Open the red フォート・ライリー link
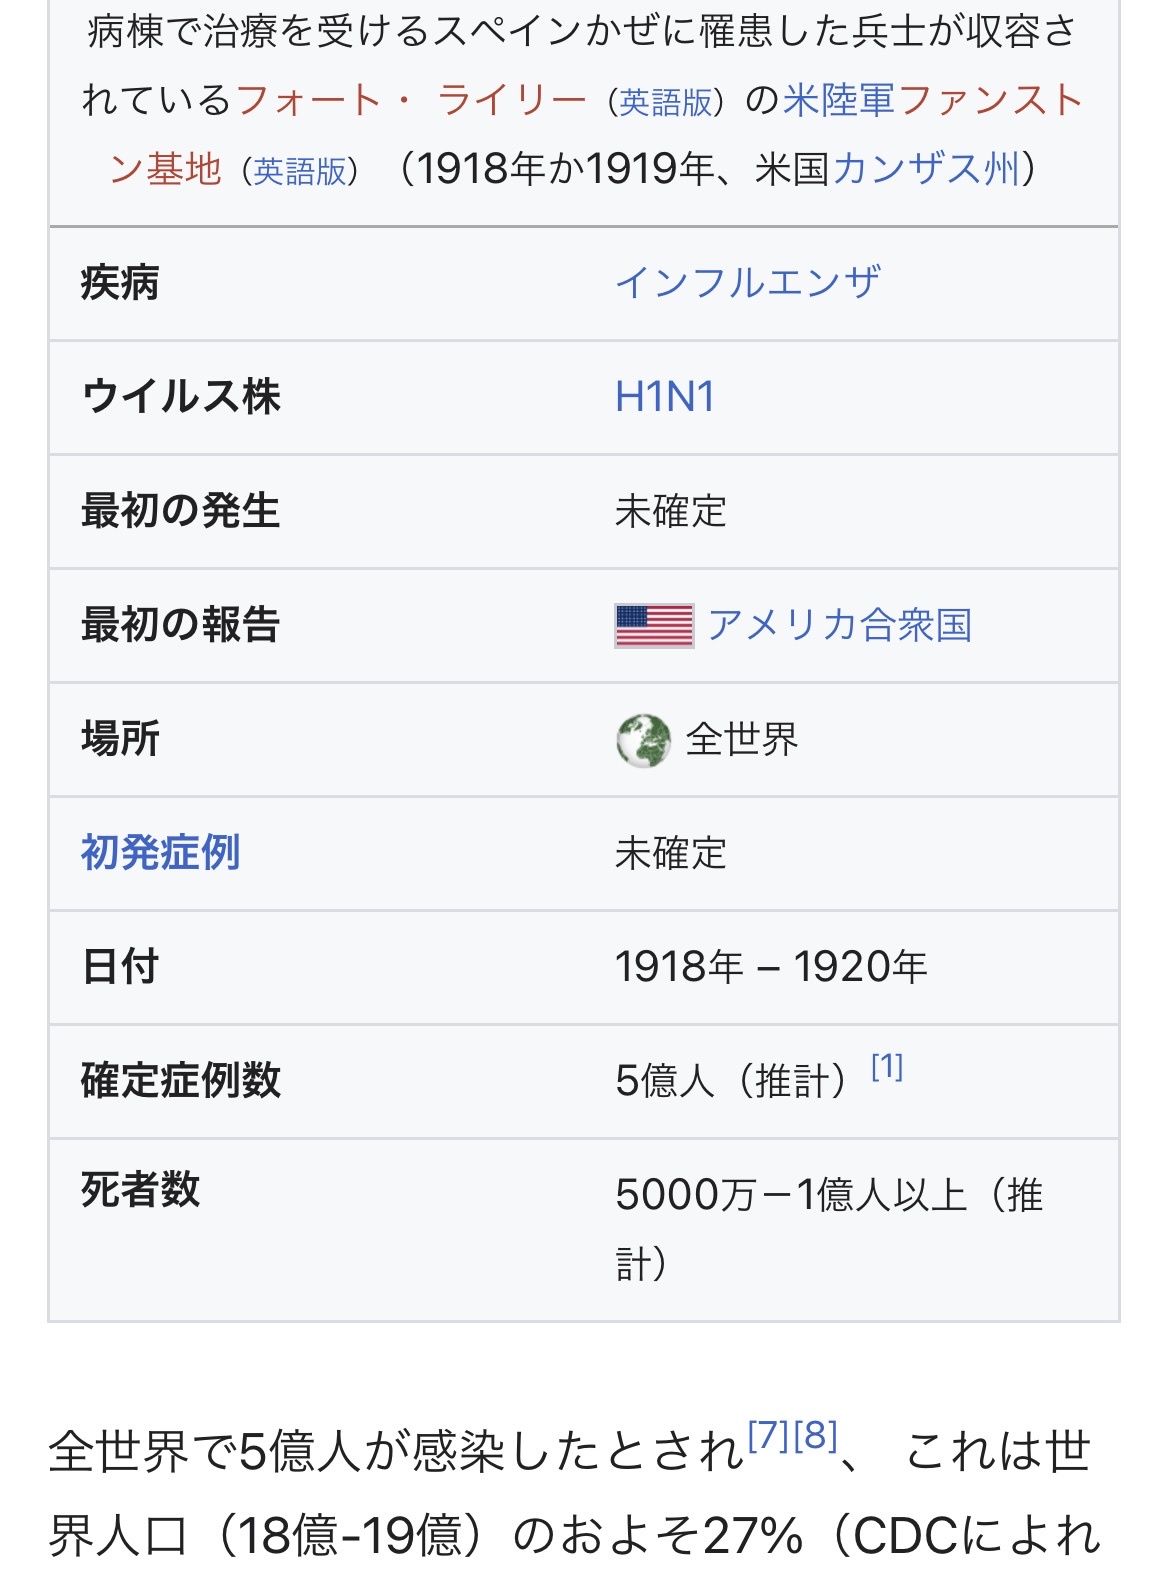 click(411, 100)
